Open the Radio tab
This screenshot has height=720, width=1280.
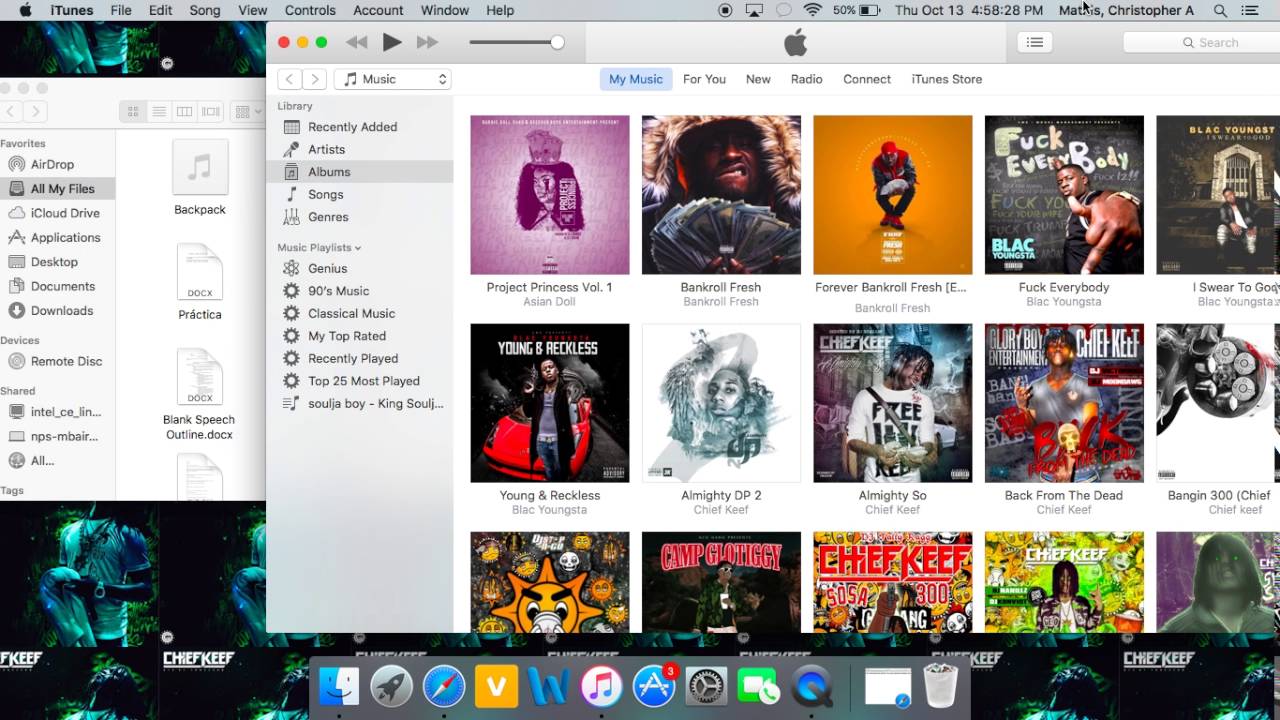pyautogui.click(x=806, y=79)
